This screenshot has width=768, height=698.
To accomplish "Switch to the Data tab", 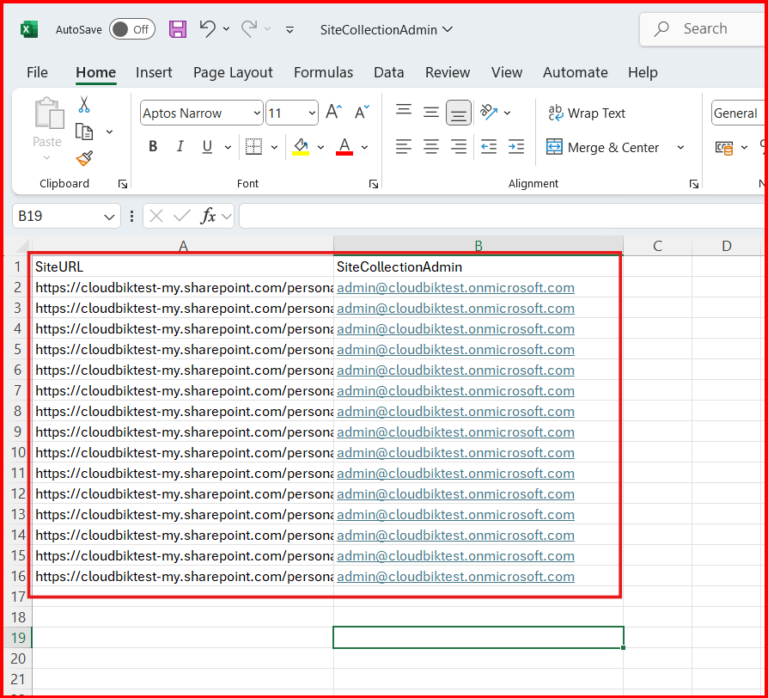I will 389,72.
